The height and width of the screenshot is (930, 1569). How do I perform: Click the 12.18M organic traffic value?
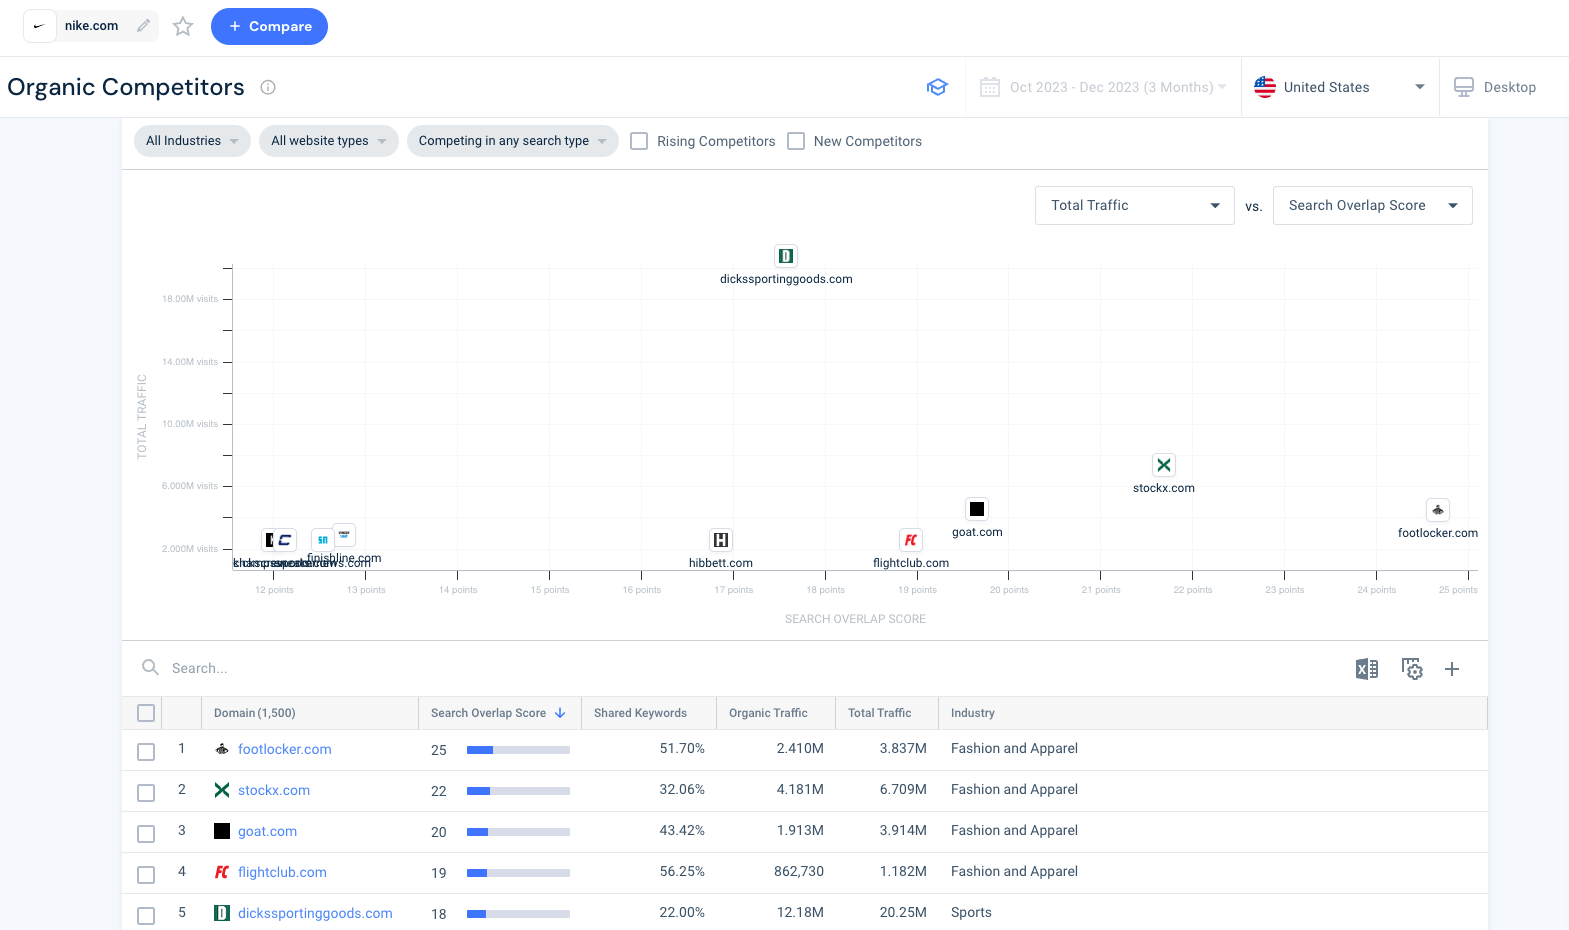coord(800,912)
